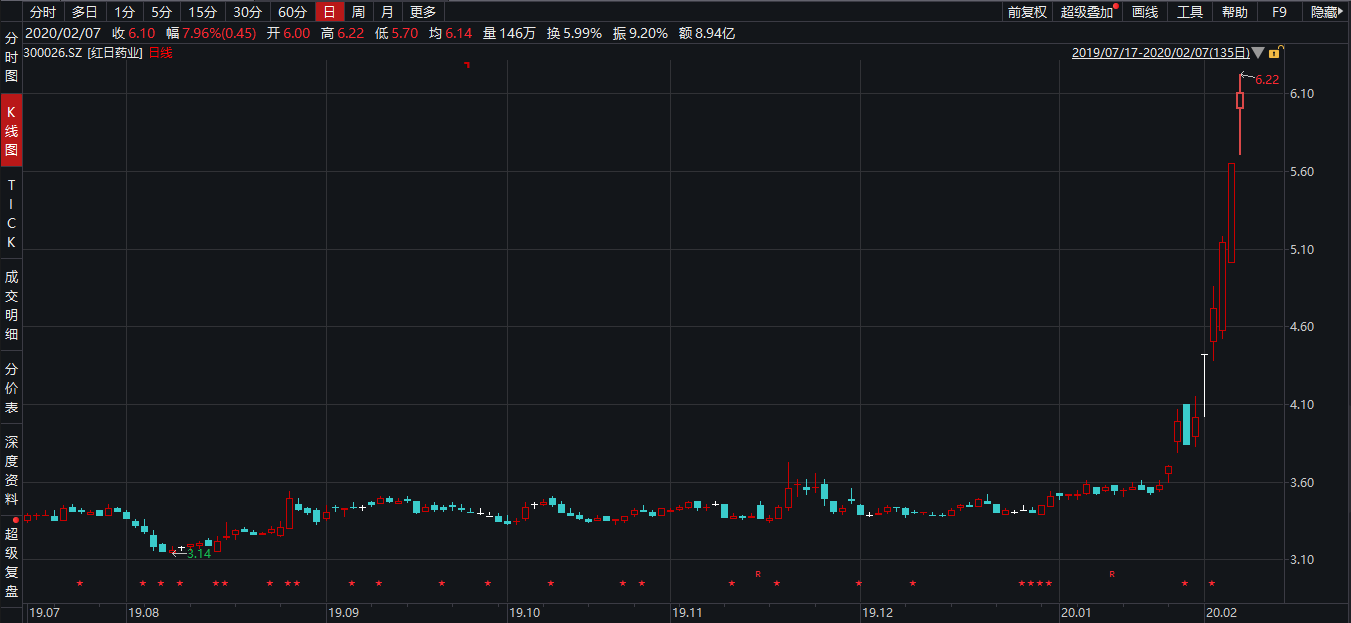The width and height of the screenshot is (1351, 623).
Task: Switch to 分时 intraday view
Action: click(42, 12)
